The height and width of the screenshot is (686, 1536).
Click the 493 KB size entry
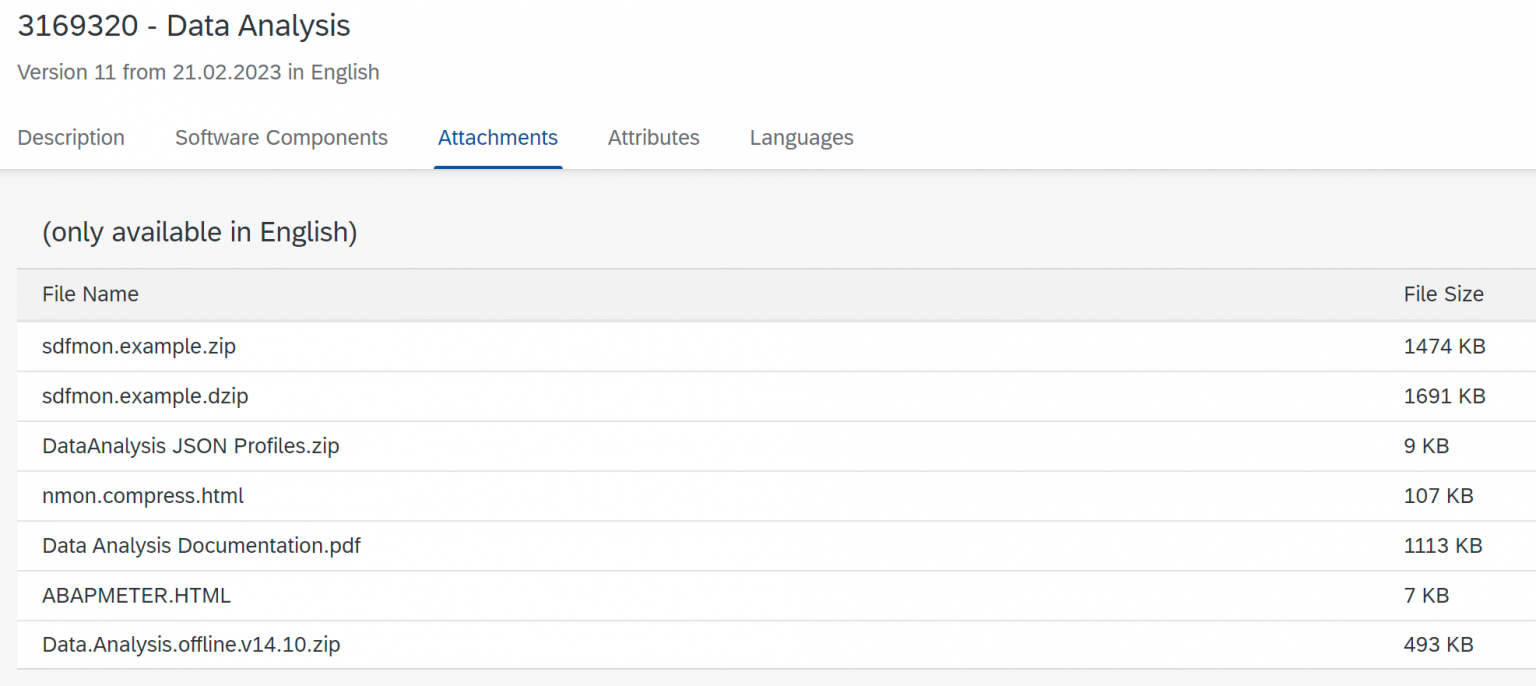1438,645
